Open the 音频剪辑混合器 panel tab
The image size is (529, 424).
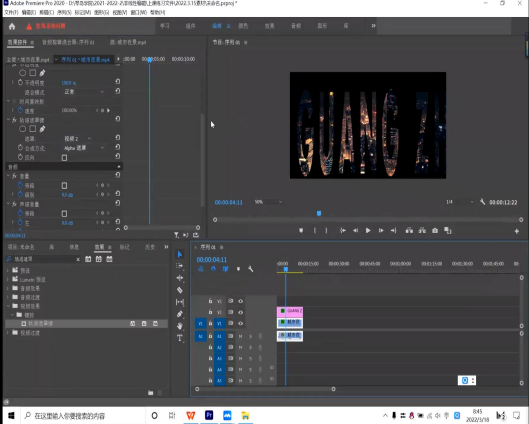pyautogui.click(x=68, y=43)
